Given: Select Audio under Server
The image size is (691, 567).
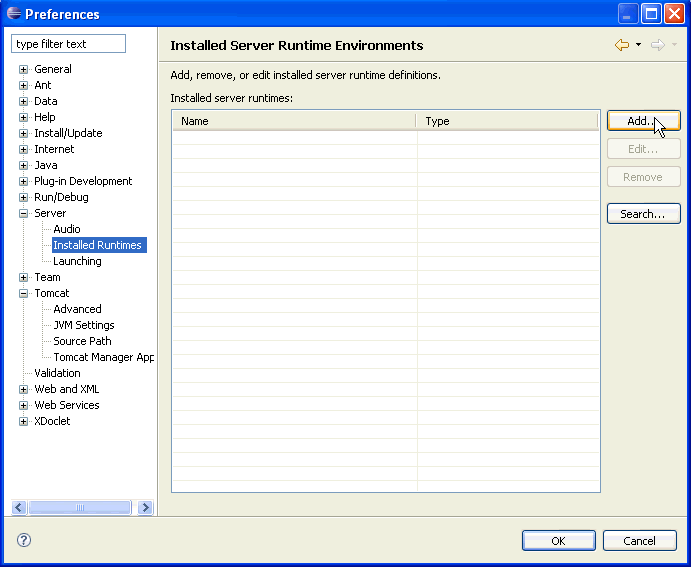Looking at the screenshot, I should click(66, 229).
